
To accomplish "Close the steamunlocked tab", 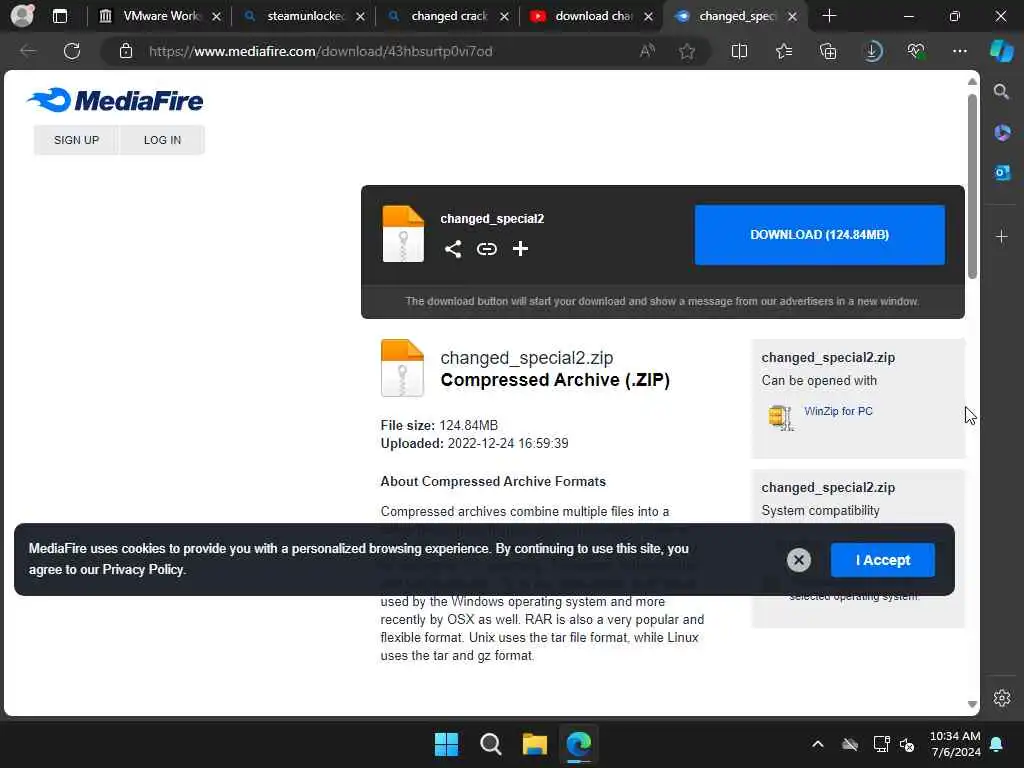I will 360,16.
